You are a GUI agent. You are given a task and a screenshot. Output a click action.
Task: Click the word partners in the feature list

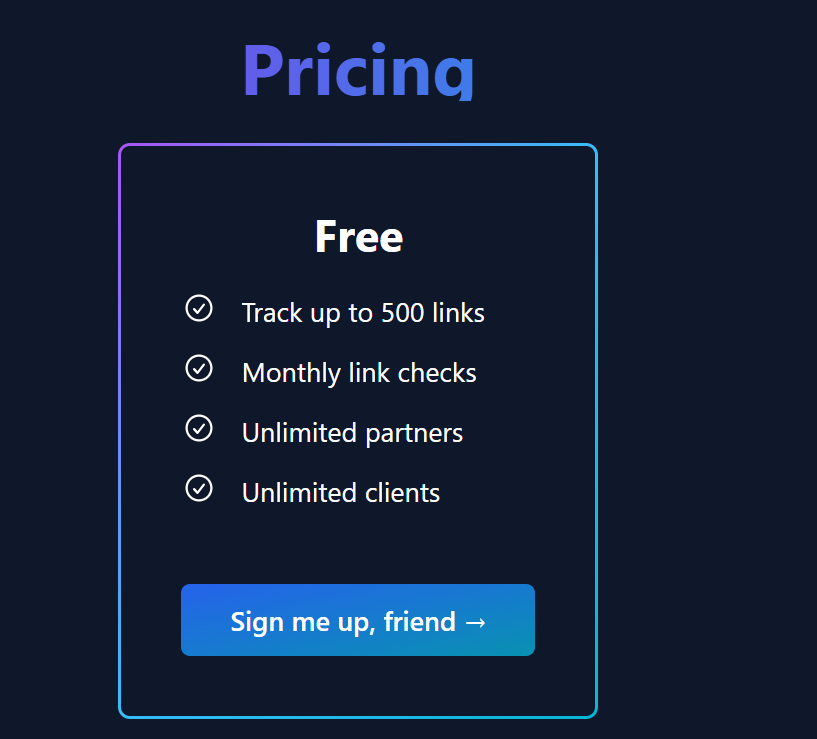click(x=415, y=434)
